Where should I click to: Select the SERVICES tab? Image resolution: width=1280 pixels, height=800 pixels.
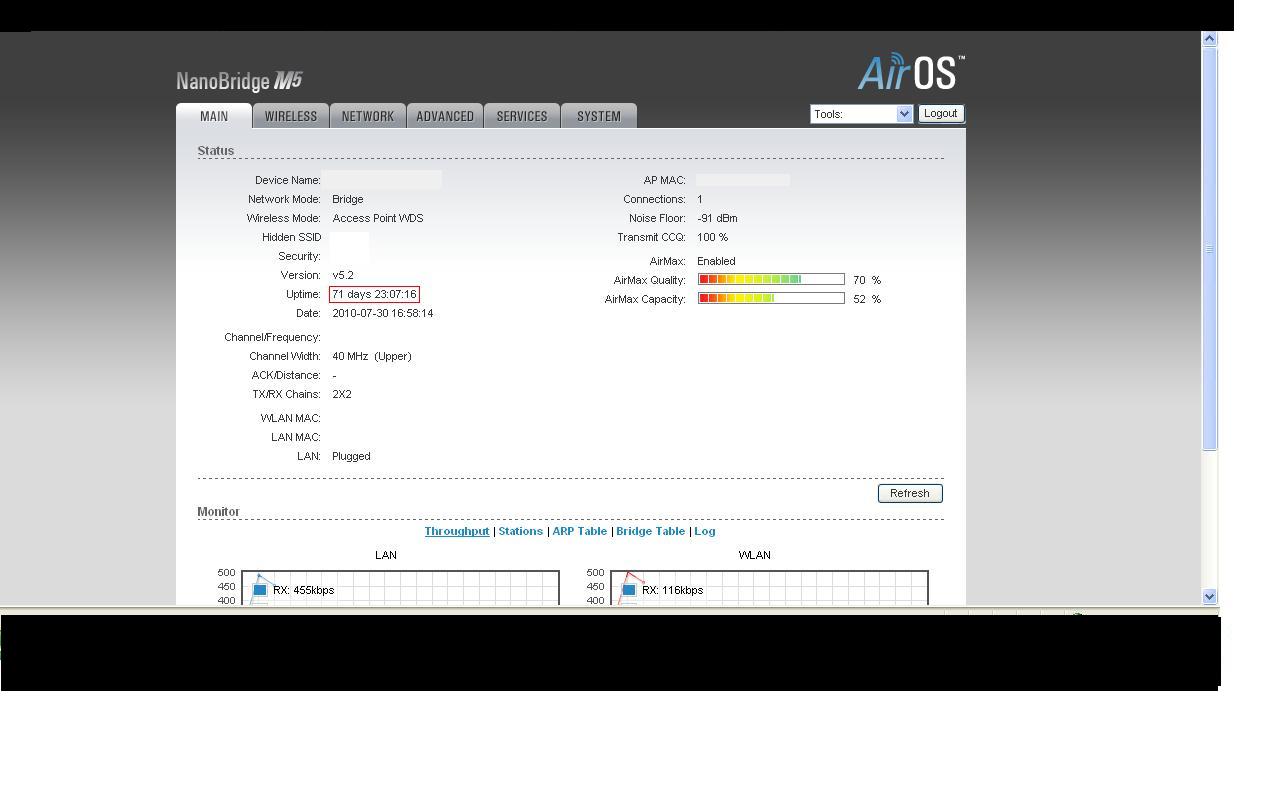pyautogui.click(x=522, y=116)
